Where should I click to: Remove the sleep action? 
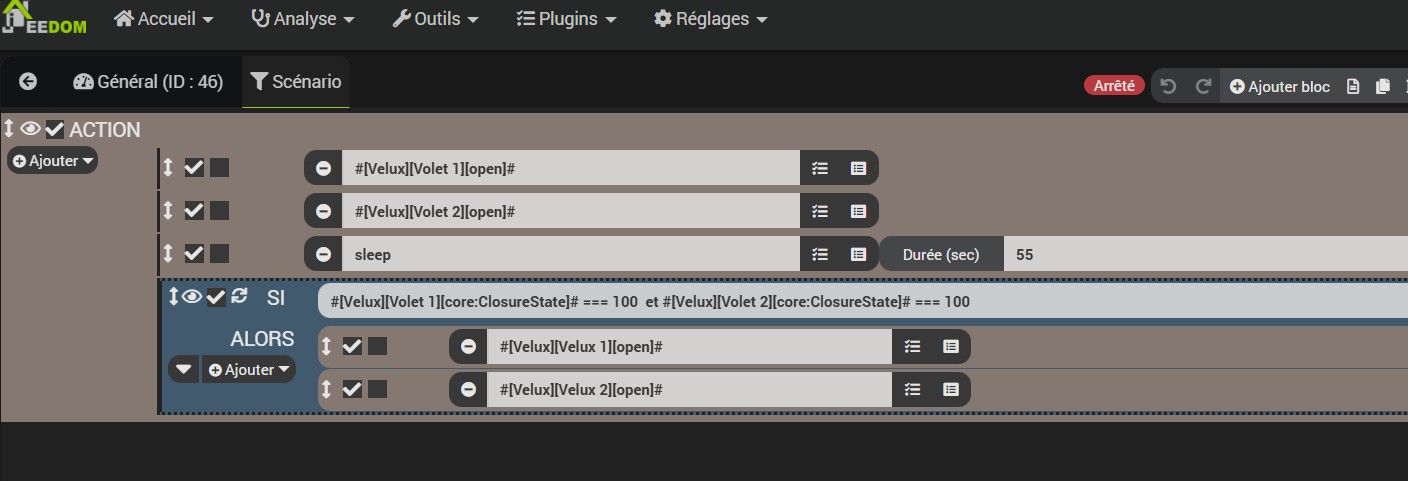click(x=323, y=254)
